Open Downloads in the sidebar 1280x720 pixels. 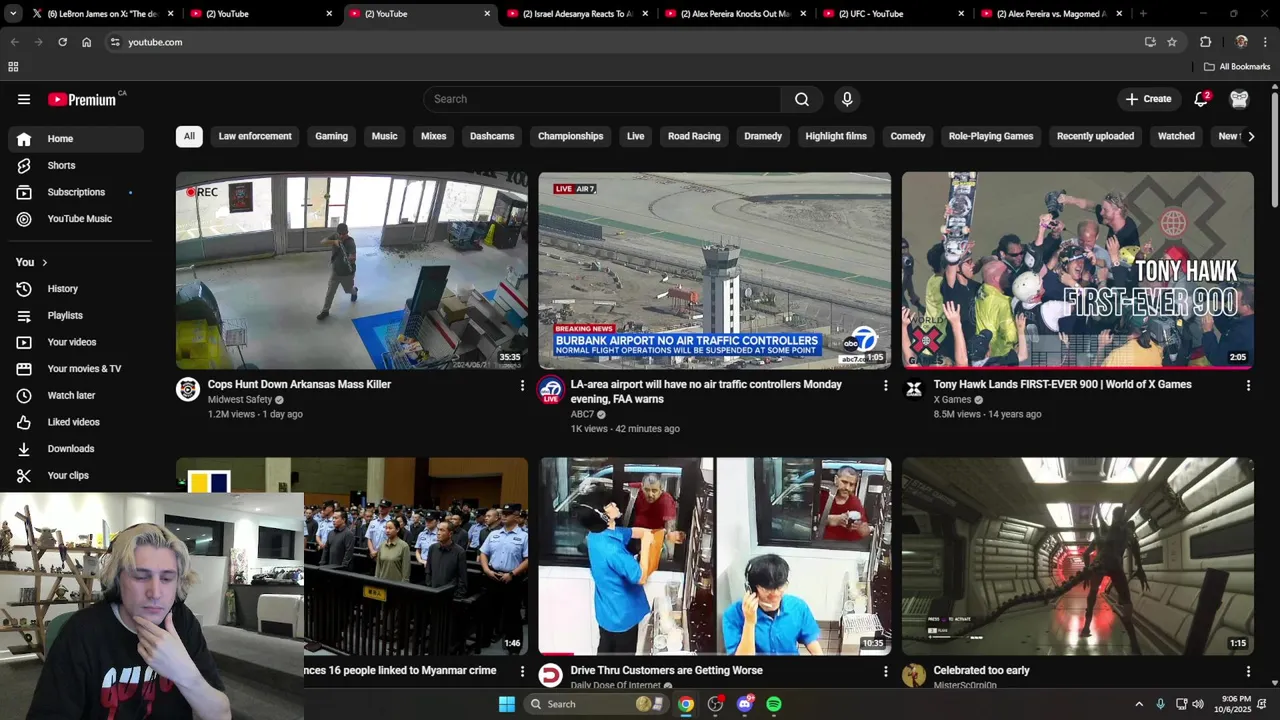click(x=76, y=449)
